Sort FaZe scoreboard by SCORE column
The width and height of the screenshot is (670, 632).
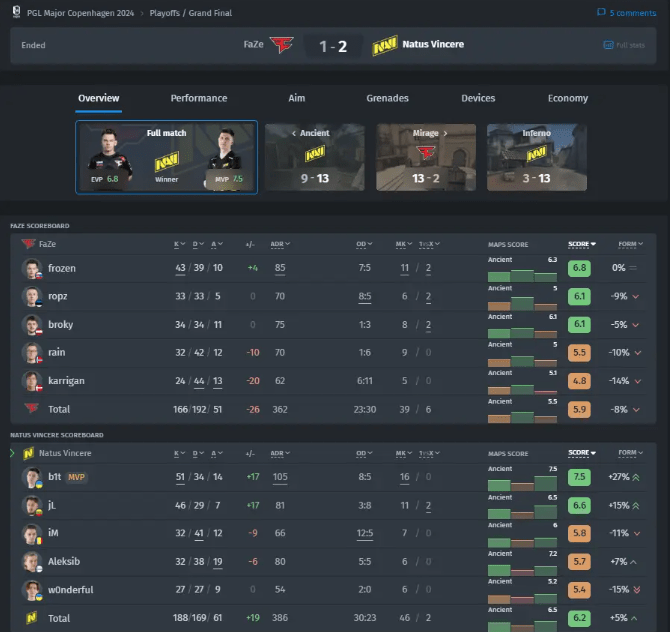point(582,244)
